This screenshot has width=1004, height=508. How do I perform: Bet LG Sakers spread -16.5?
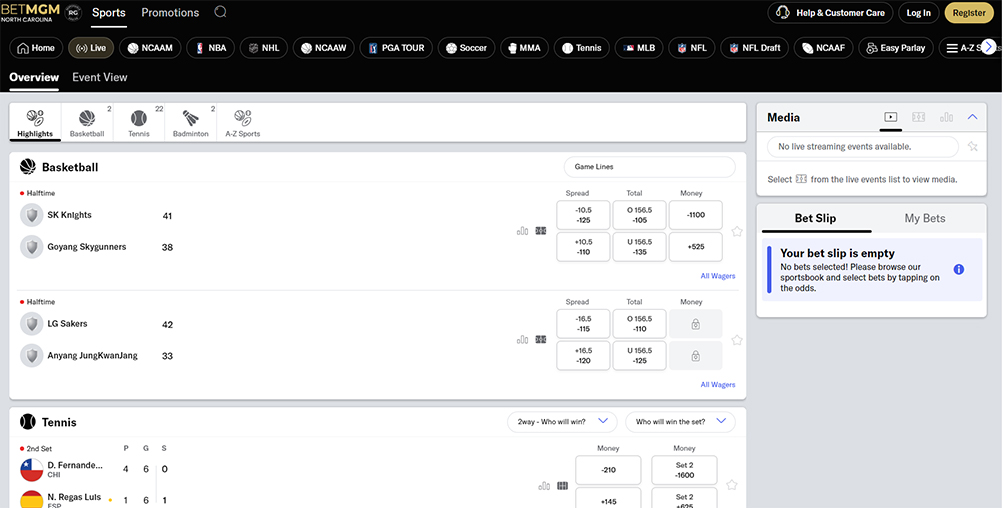click(x=583, y=324)
